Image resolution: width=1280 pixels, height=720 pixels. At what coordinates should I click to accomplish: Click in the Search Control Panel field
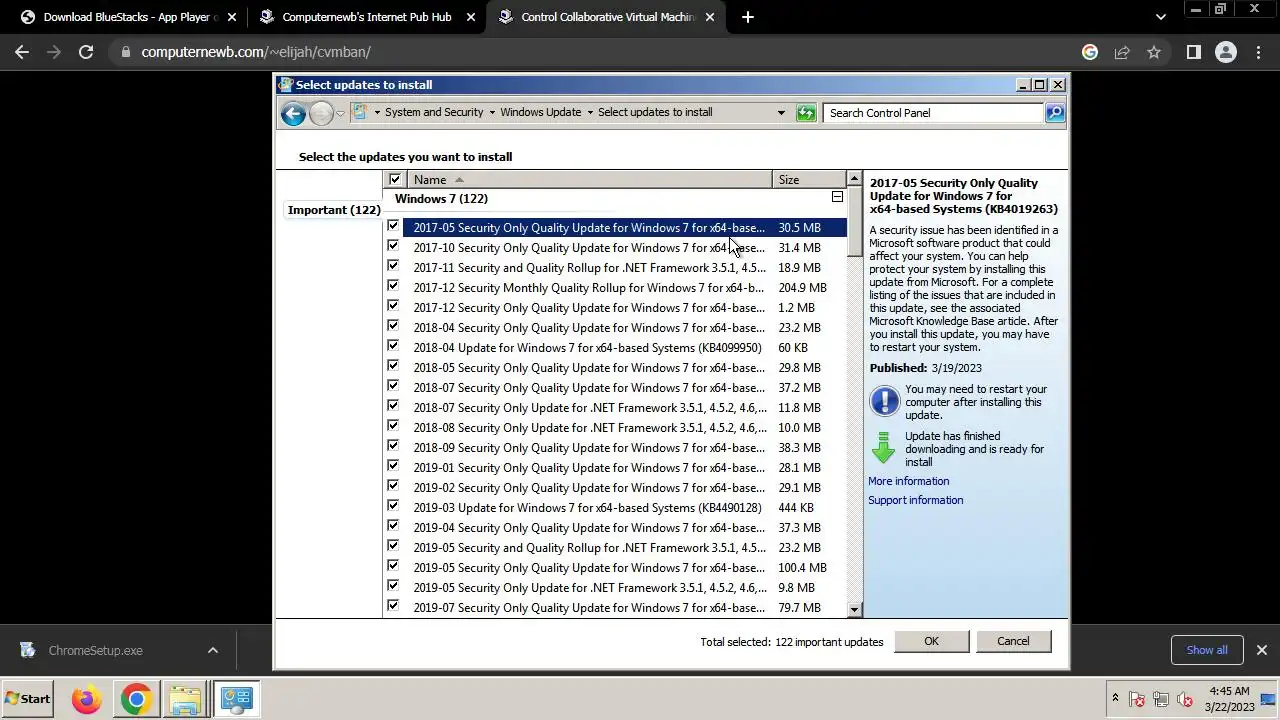934,113
